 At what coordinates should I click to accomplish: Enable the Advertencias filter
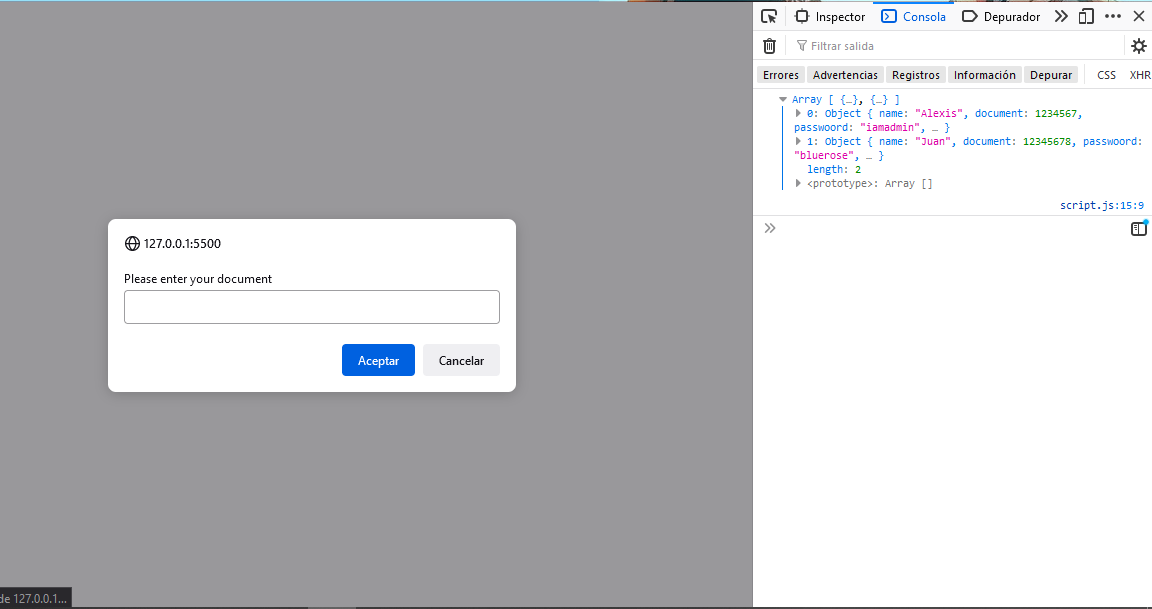click(845, 74)
